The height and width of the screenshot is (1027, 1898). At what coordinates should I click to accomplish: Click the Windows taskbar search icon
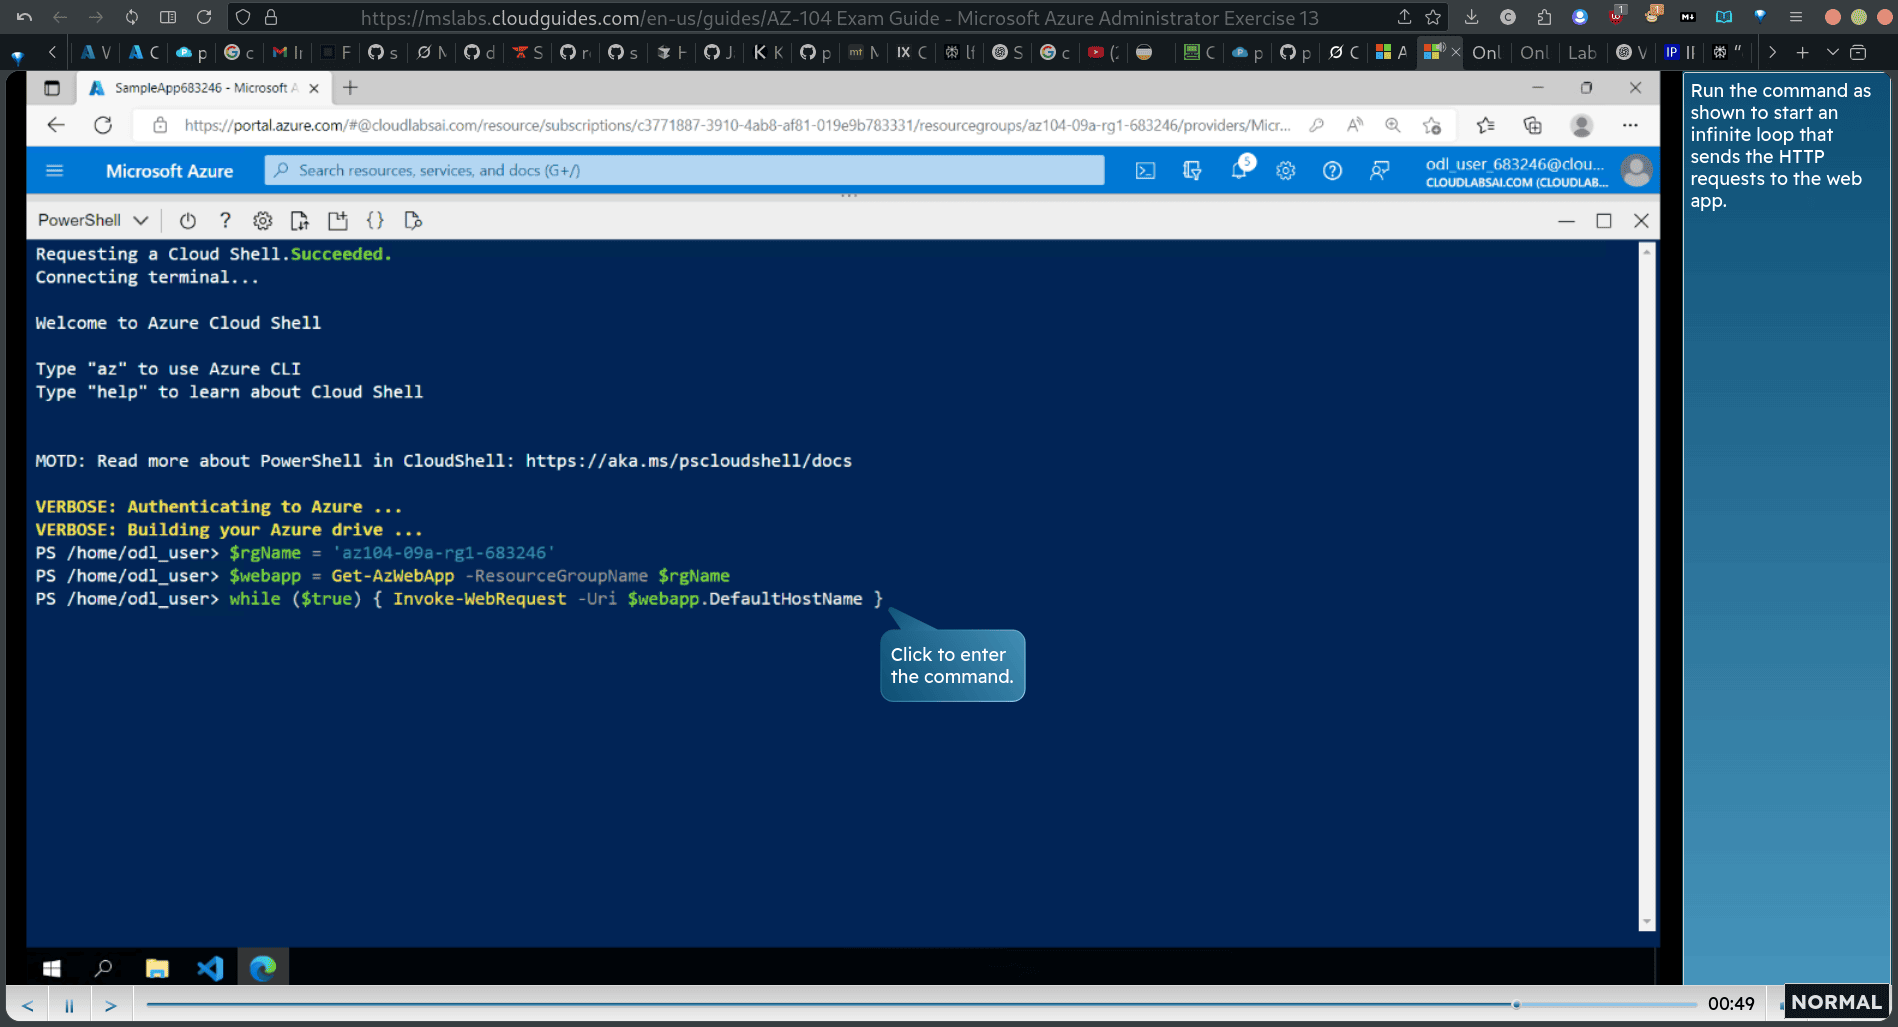[x=103, y=968]
